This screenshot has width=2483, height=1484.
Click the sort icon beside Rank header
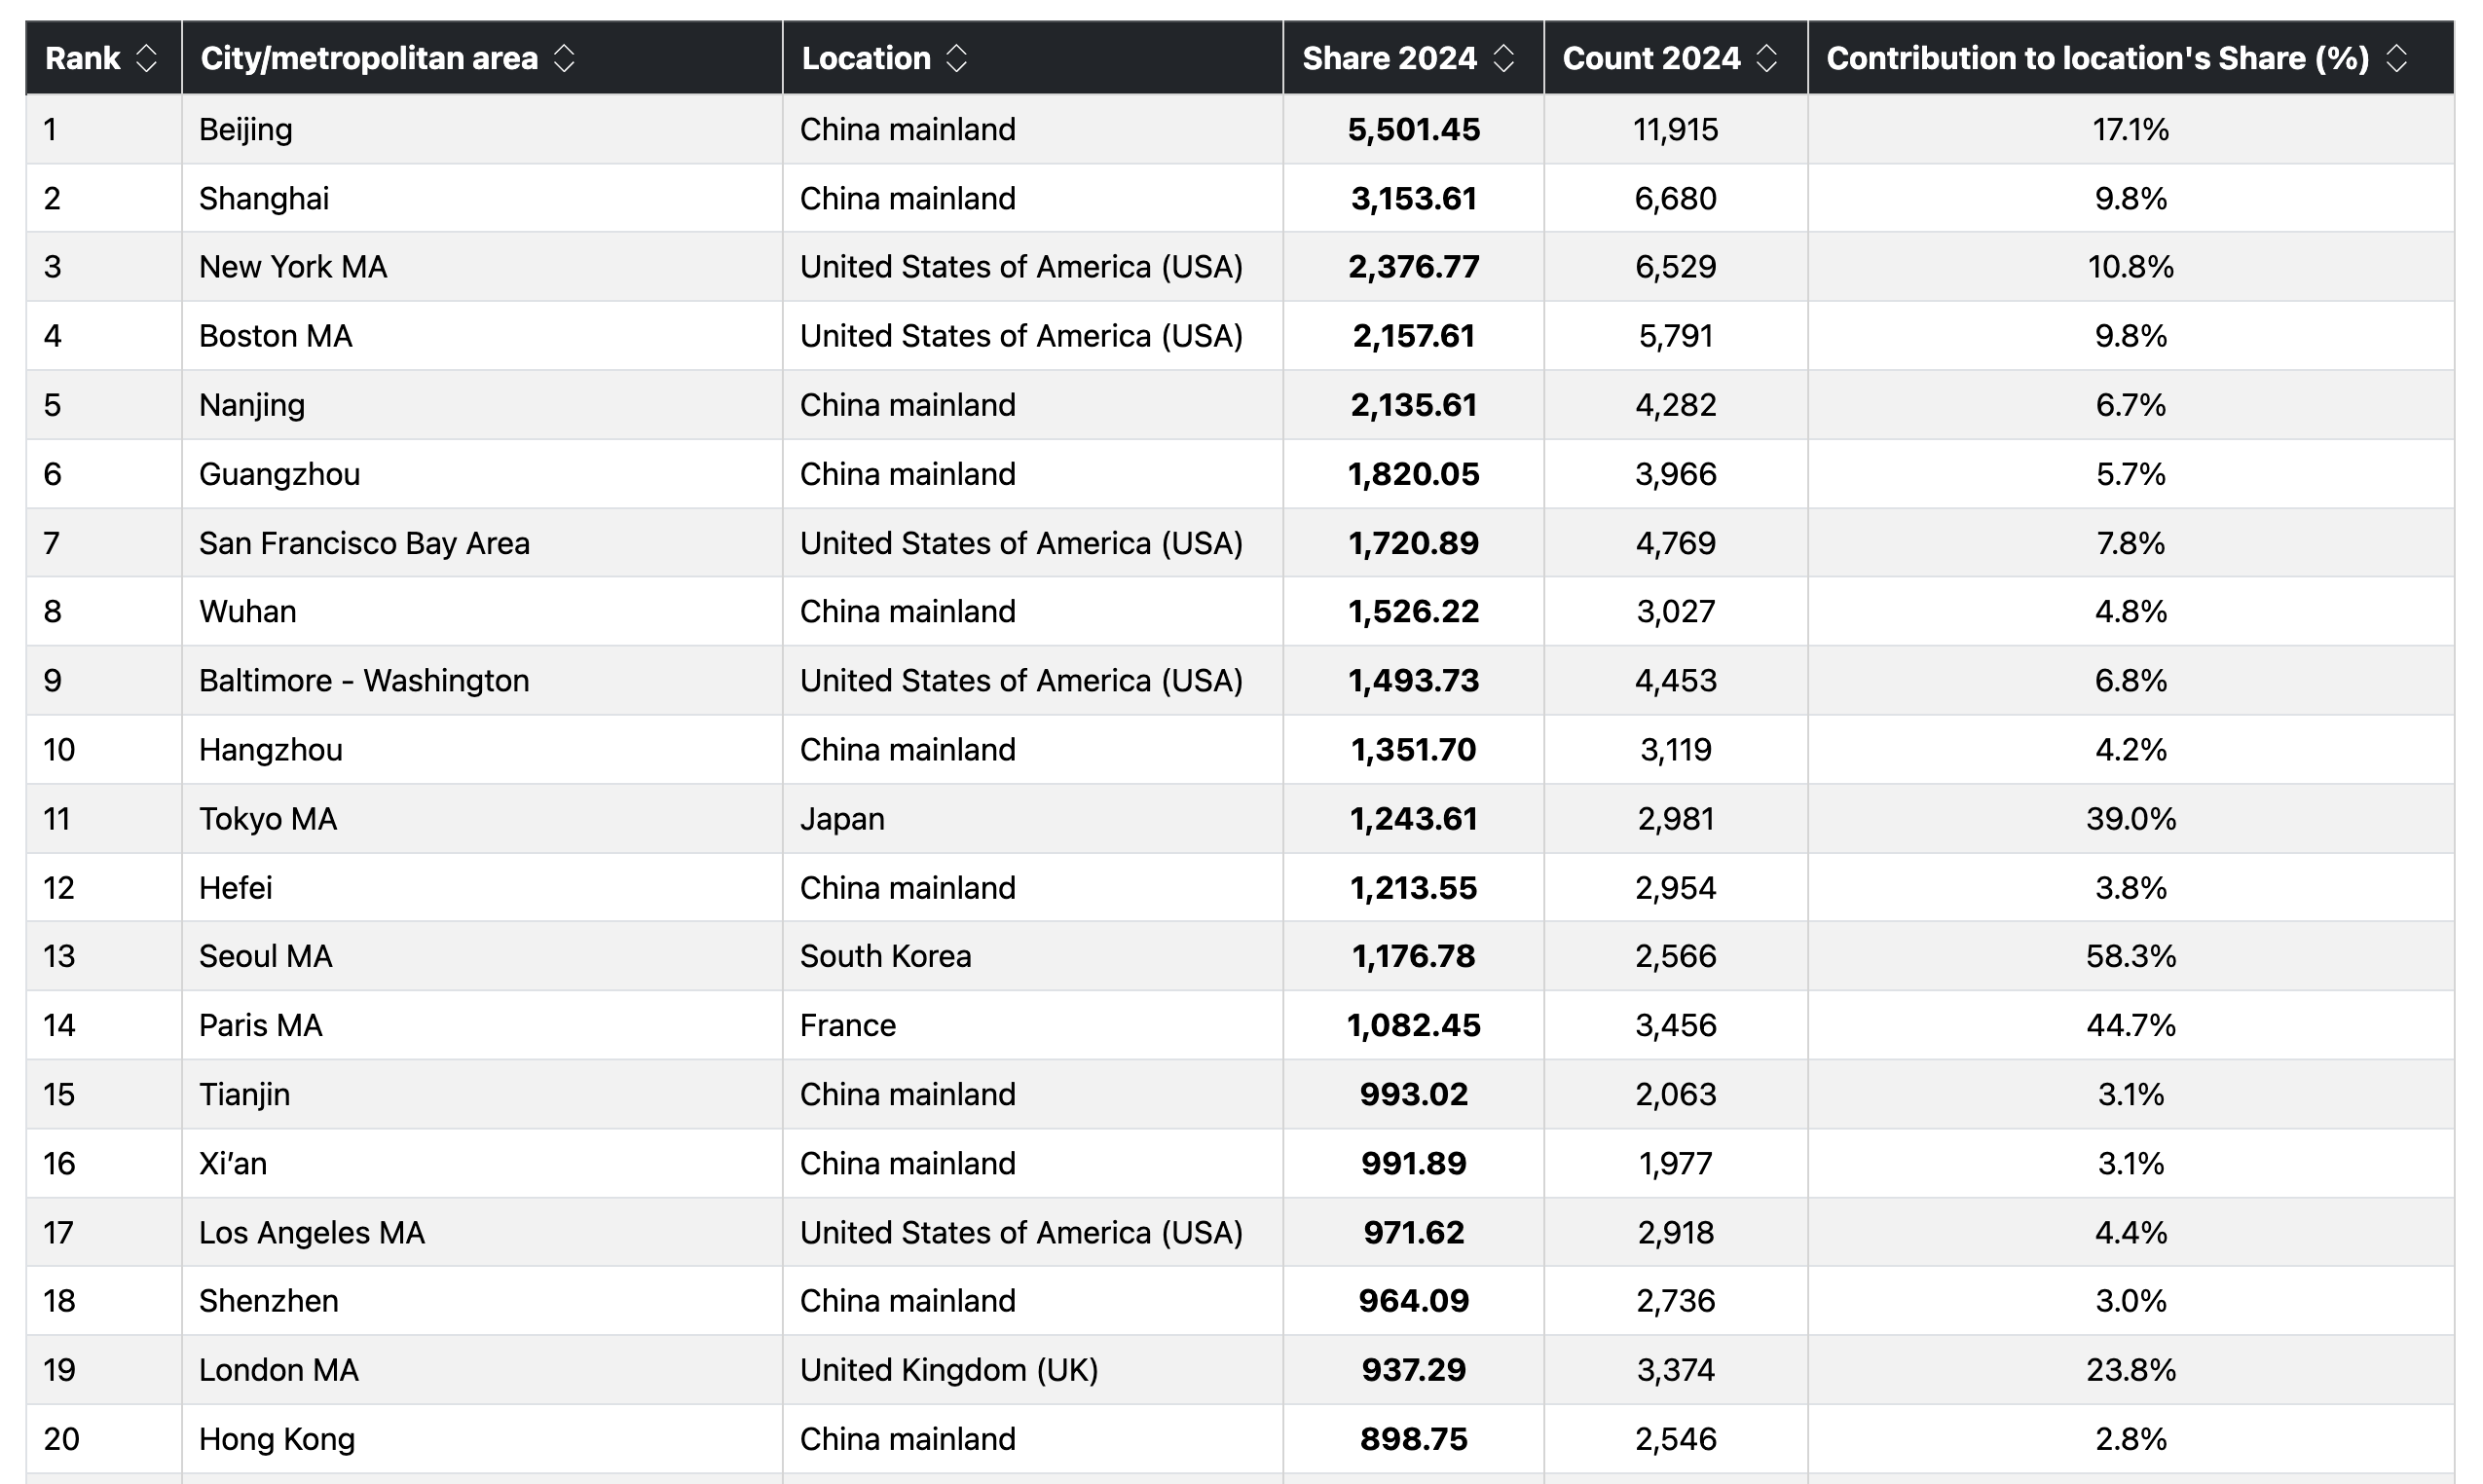(146, 58)
